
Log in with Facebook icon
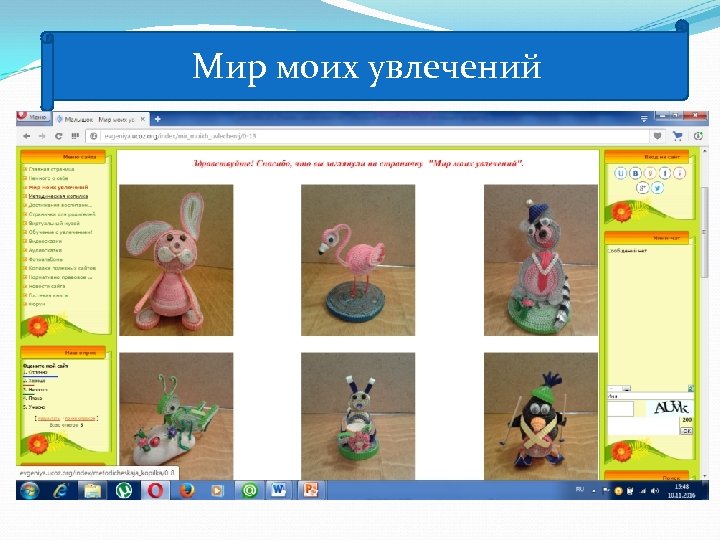[664, 173]
